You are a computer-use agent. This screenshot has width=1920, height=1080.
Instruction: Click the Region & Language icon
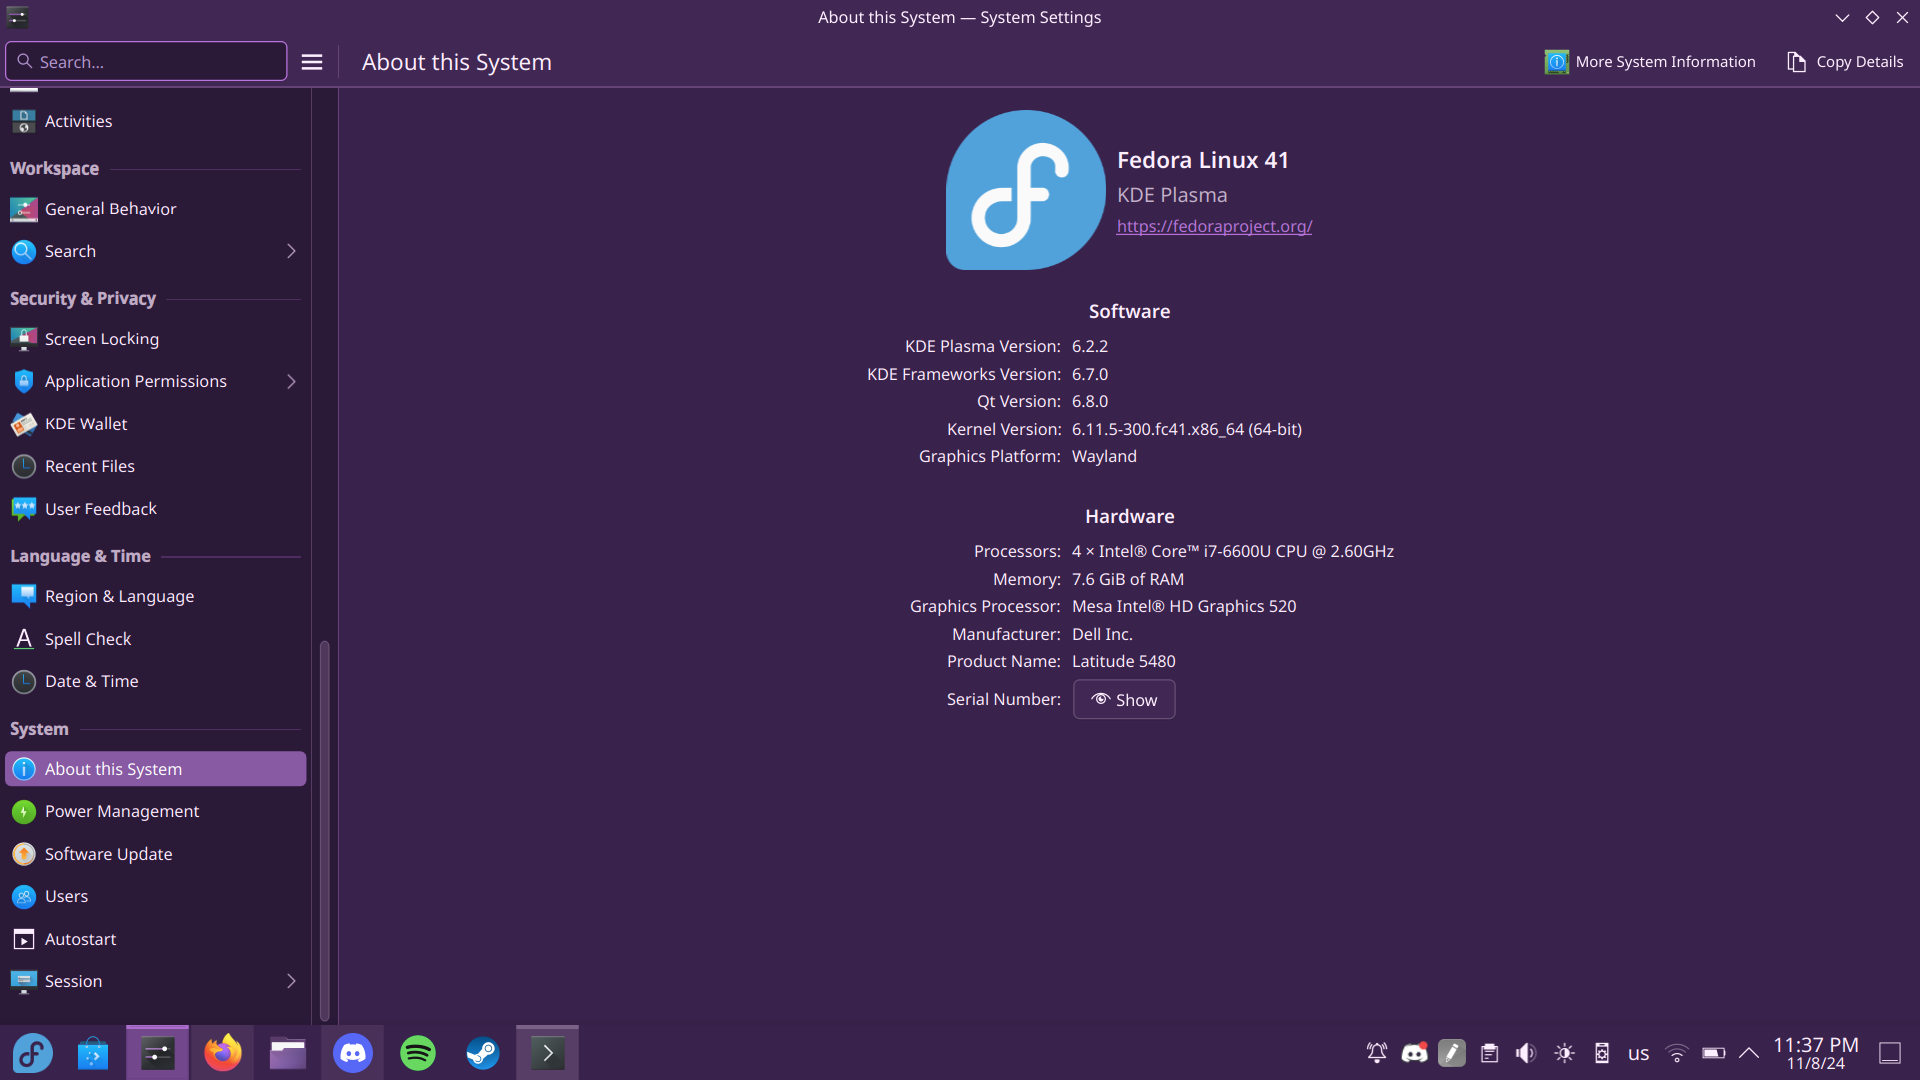(24, 596)
